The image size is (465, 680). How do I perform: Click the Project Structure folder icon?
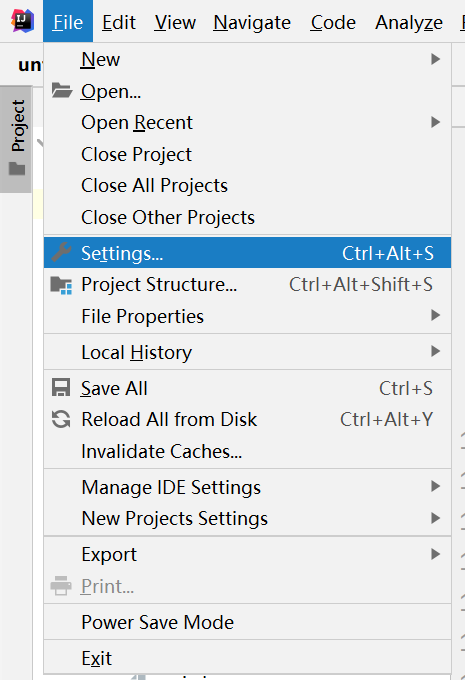point(61,285)
